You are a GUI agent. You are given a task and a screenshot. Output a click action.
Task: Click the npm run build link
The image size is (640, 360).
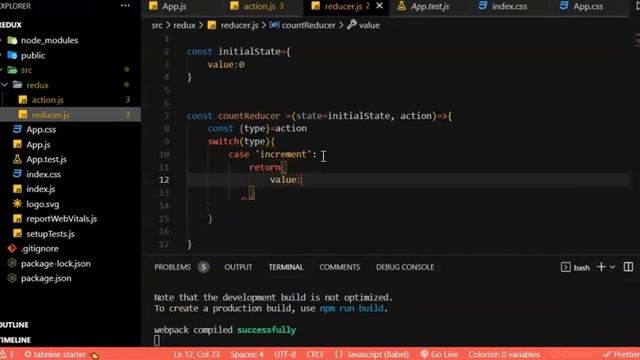[x=351, y=308]
